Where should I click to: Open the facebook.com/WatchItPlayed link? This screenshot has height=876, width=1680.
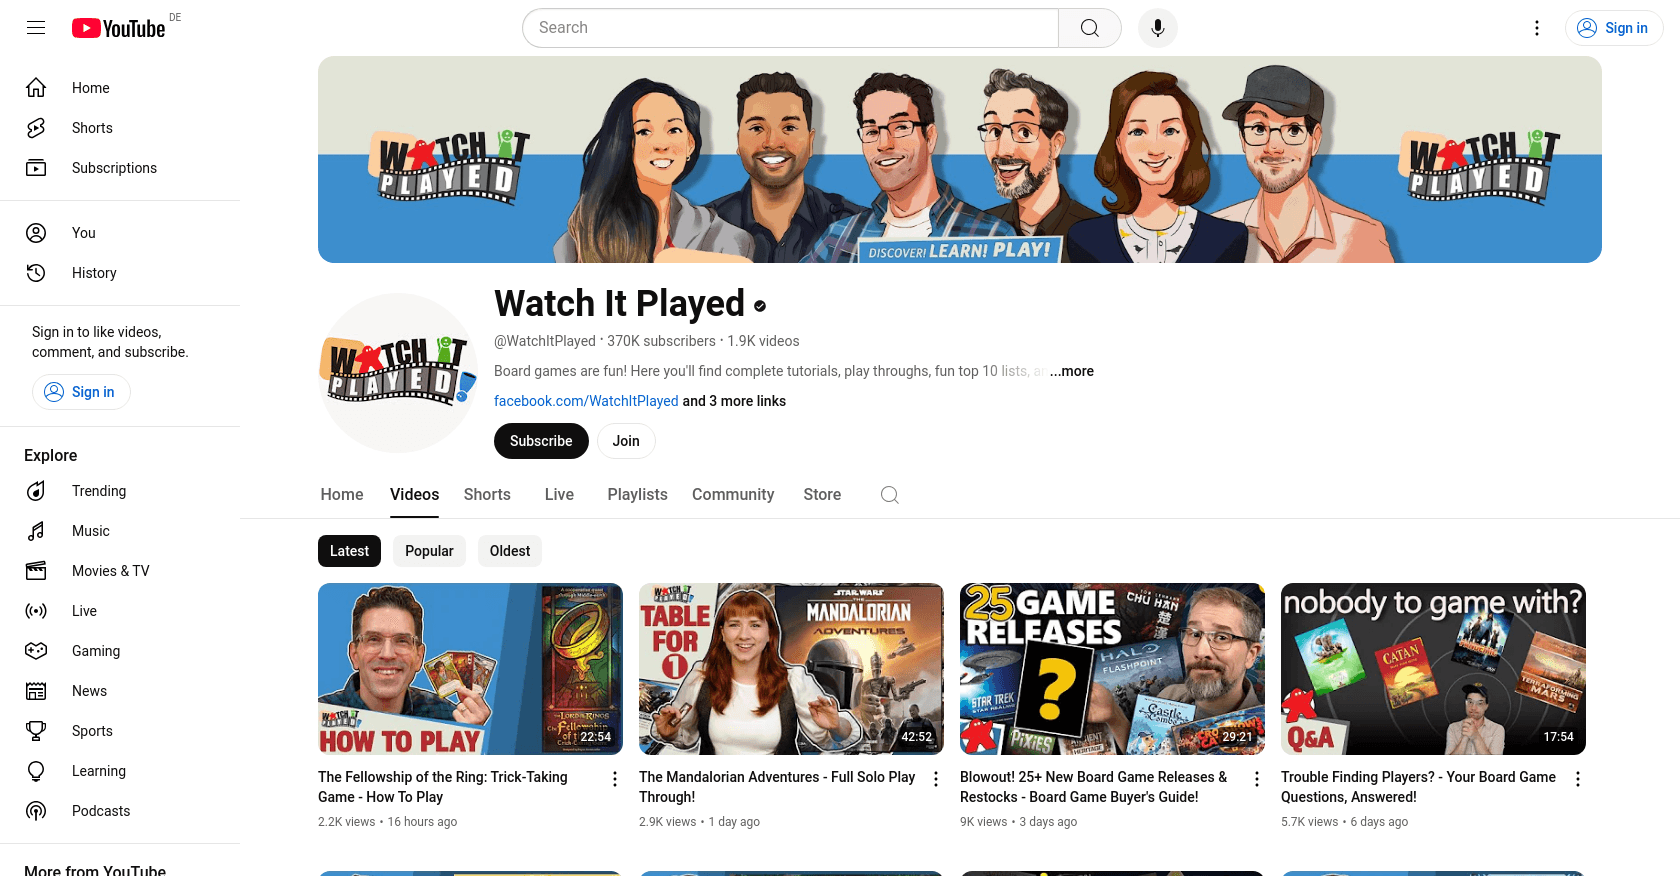(x=586, y=401)
